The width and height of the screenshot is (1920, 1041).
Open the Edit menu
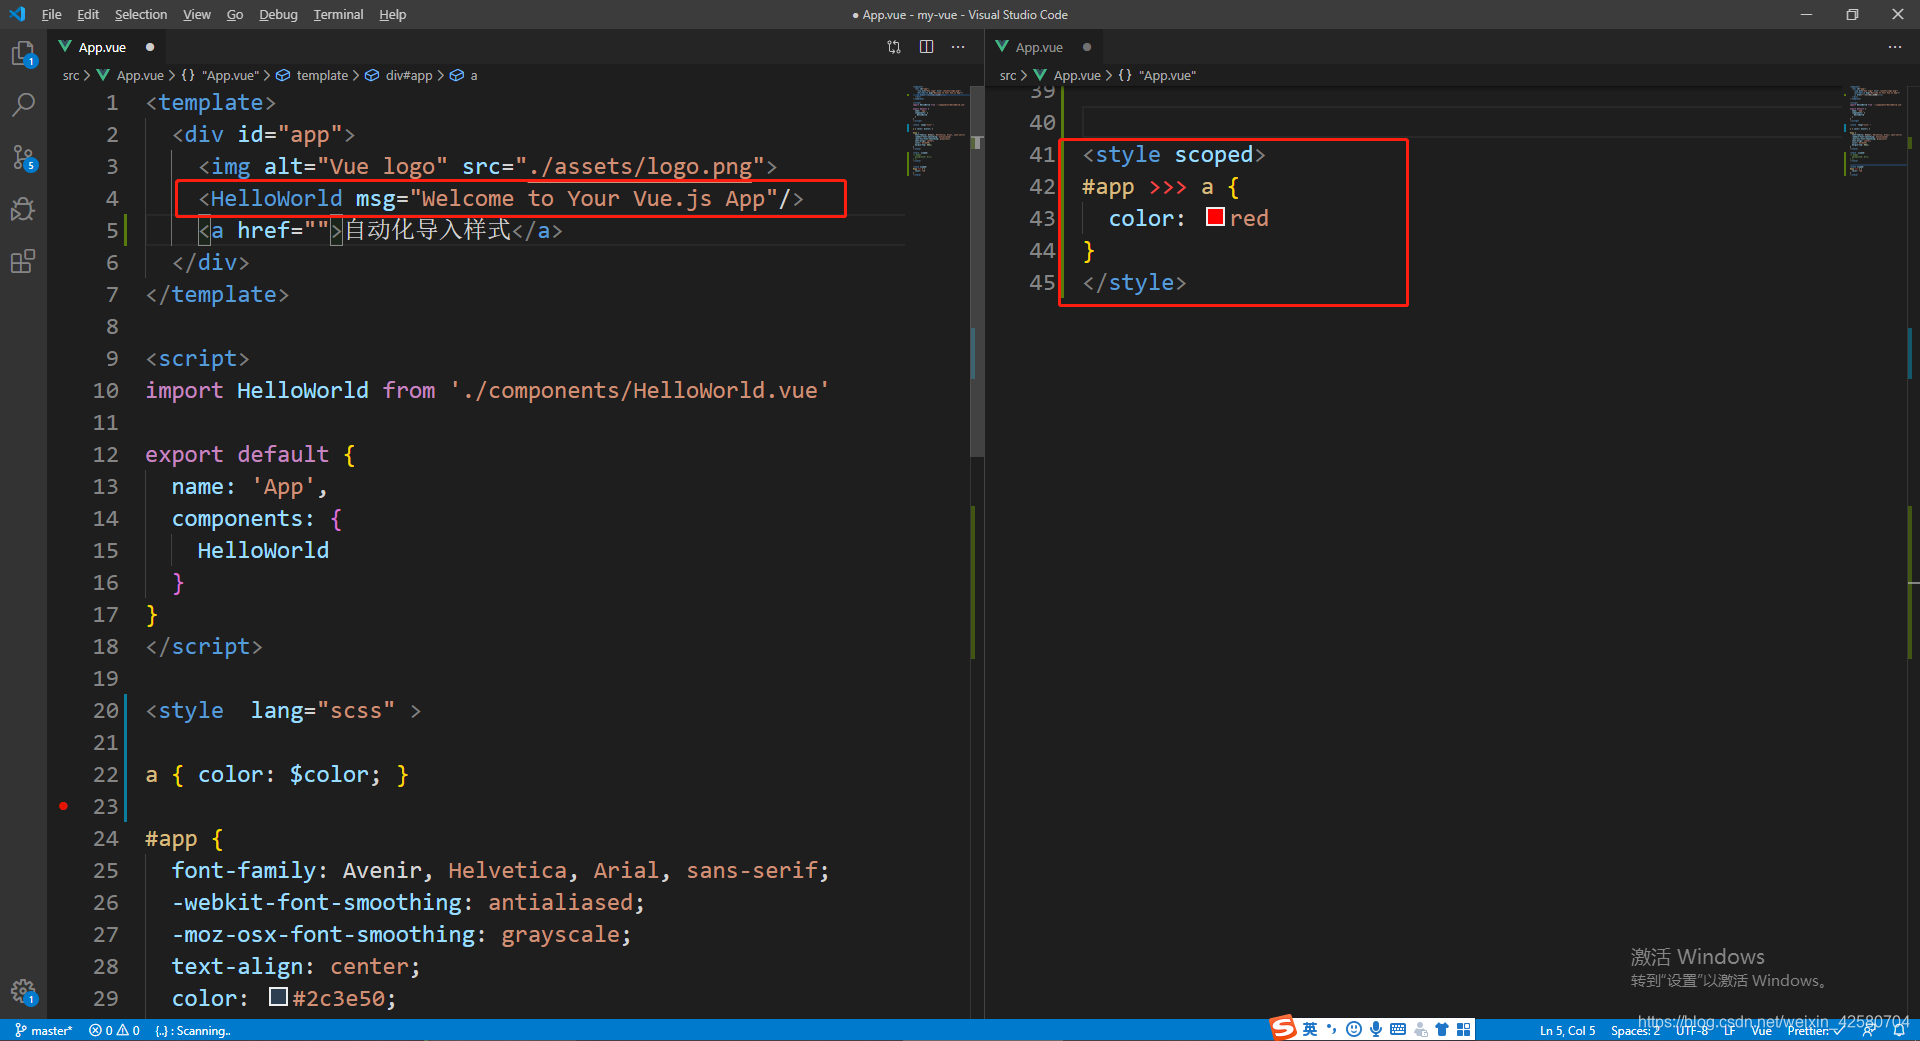(88, 14)
